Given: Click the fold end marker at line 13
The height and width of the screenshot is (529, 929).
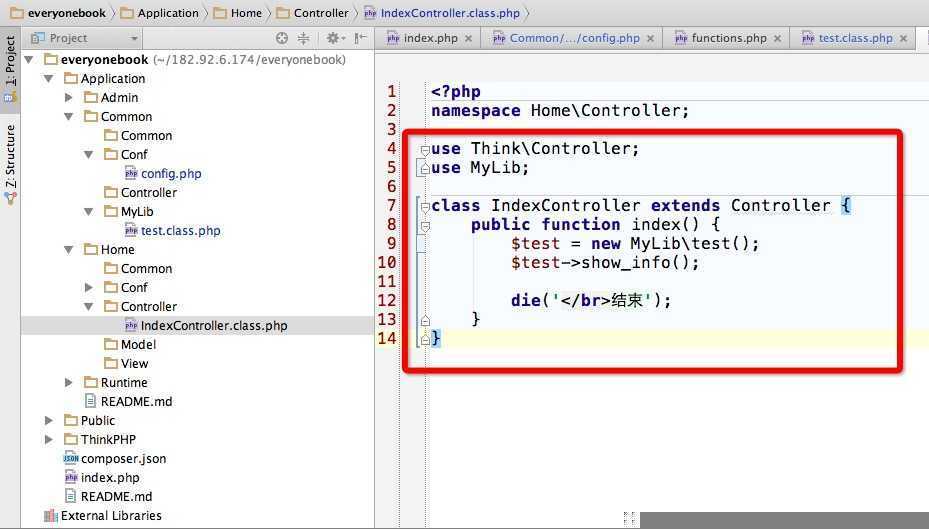Looking at the screenshot, I should 425,320.
